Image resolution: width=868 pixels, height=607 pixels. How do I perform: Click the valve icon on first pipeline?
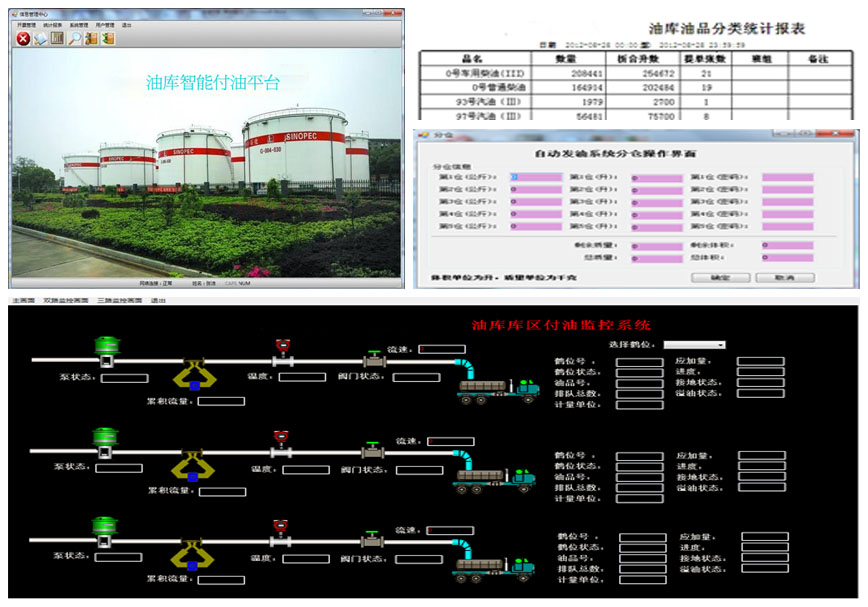(374, 360)
